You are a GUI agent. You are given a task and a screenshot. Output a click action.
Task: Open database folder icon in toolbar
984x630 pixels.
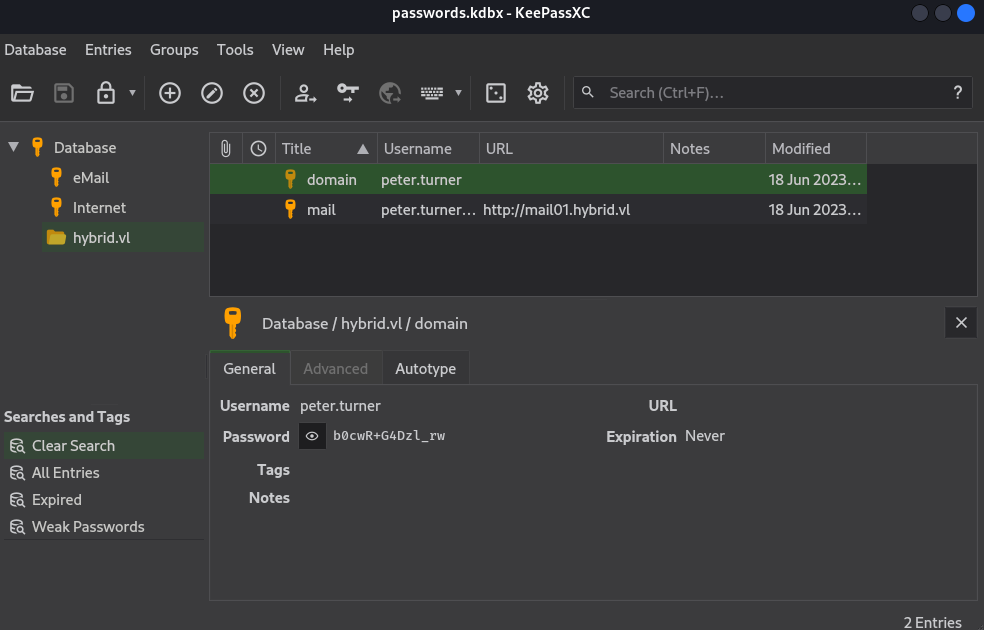pos(22,93)
